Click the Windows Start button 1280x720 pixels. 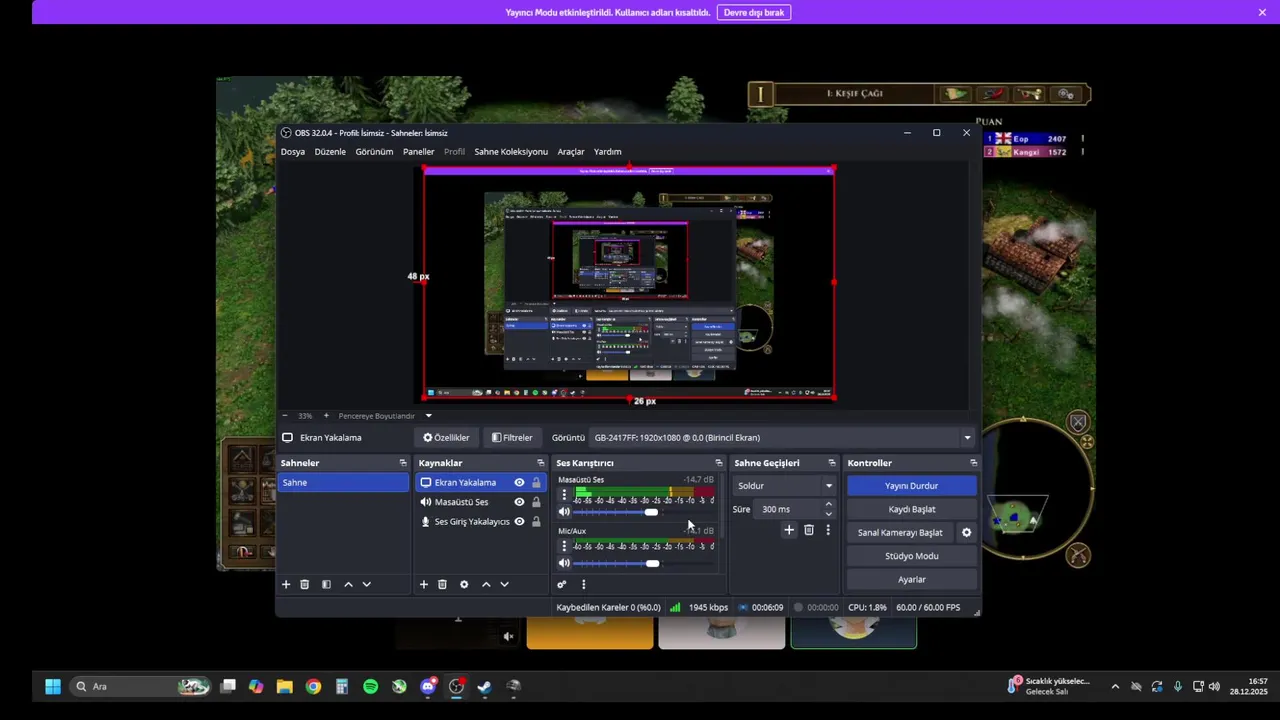click(53, 687)
